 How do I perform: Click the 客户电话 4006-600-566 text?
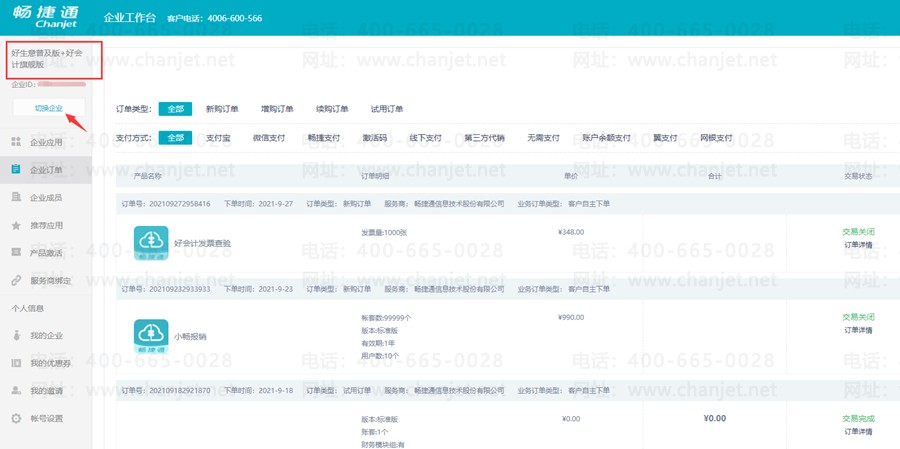coord(214,18)
